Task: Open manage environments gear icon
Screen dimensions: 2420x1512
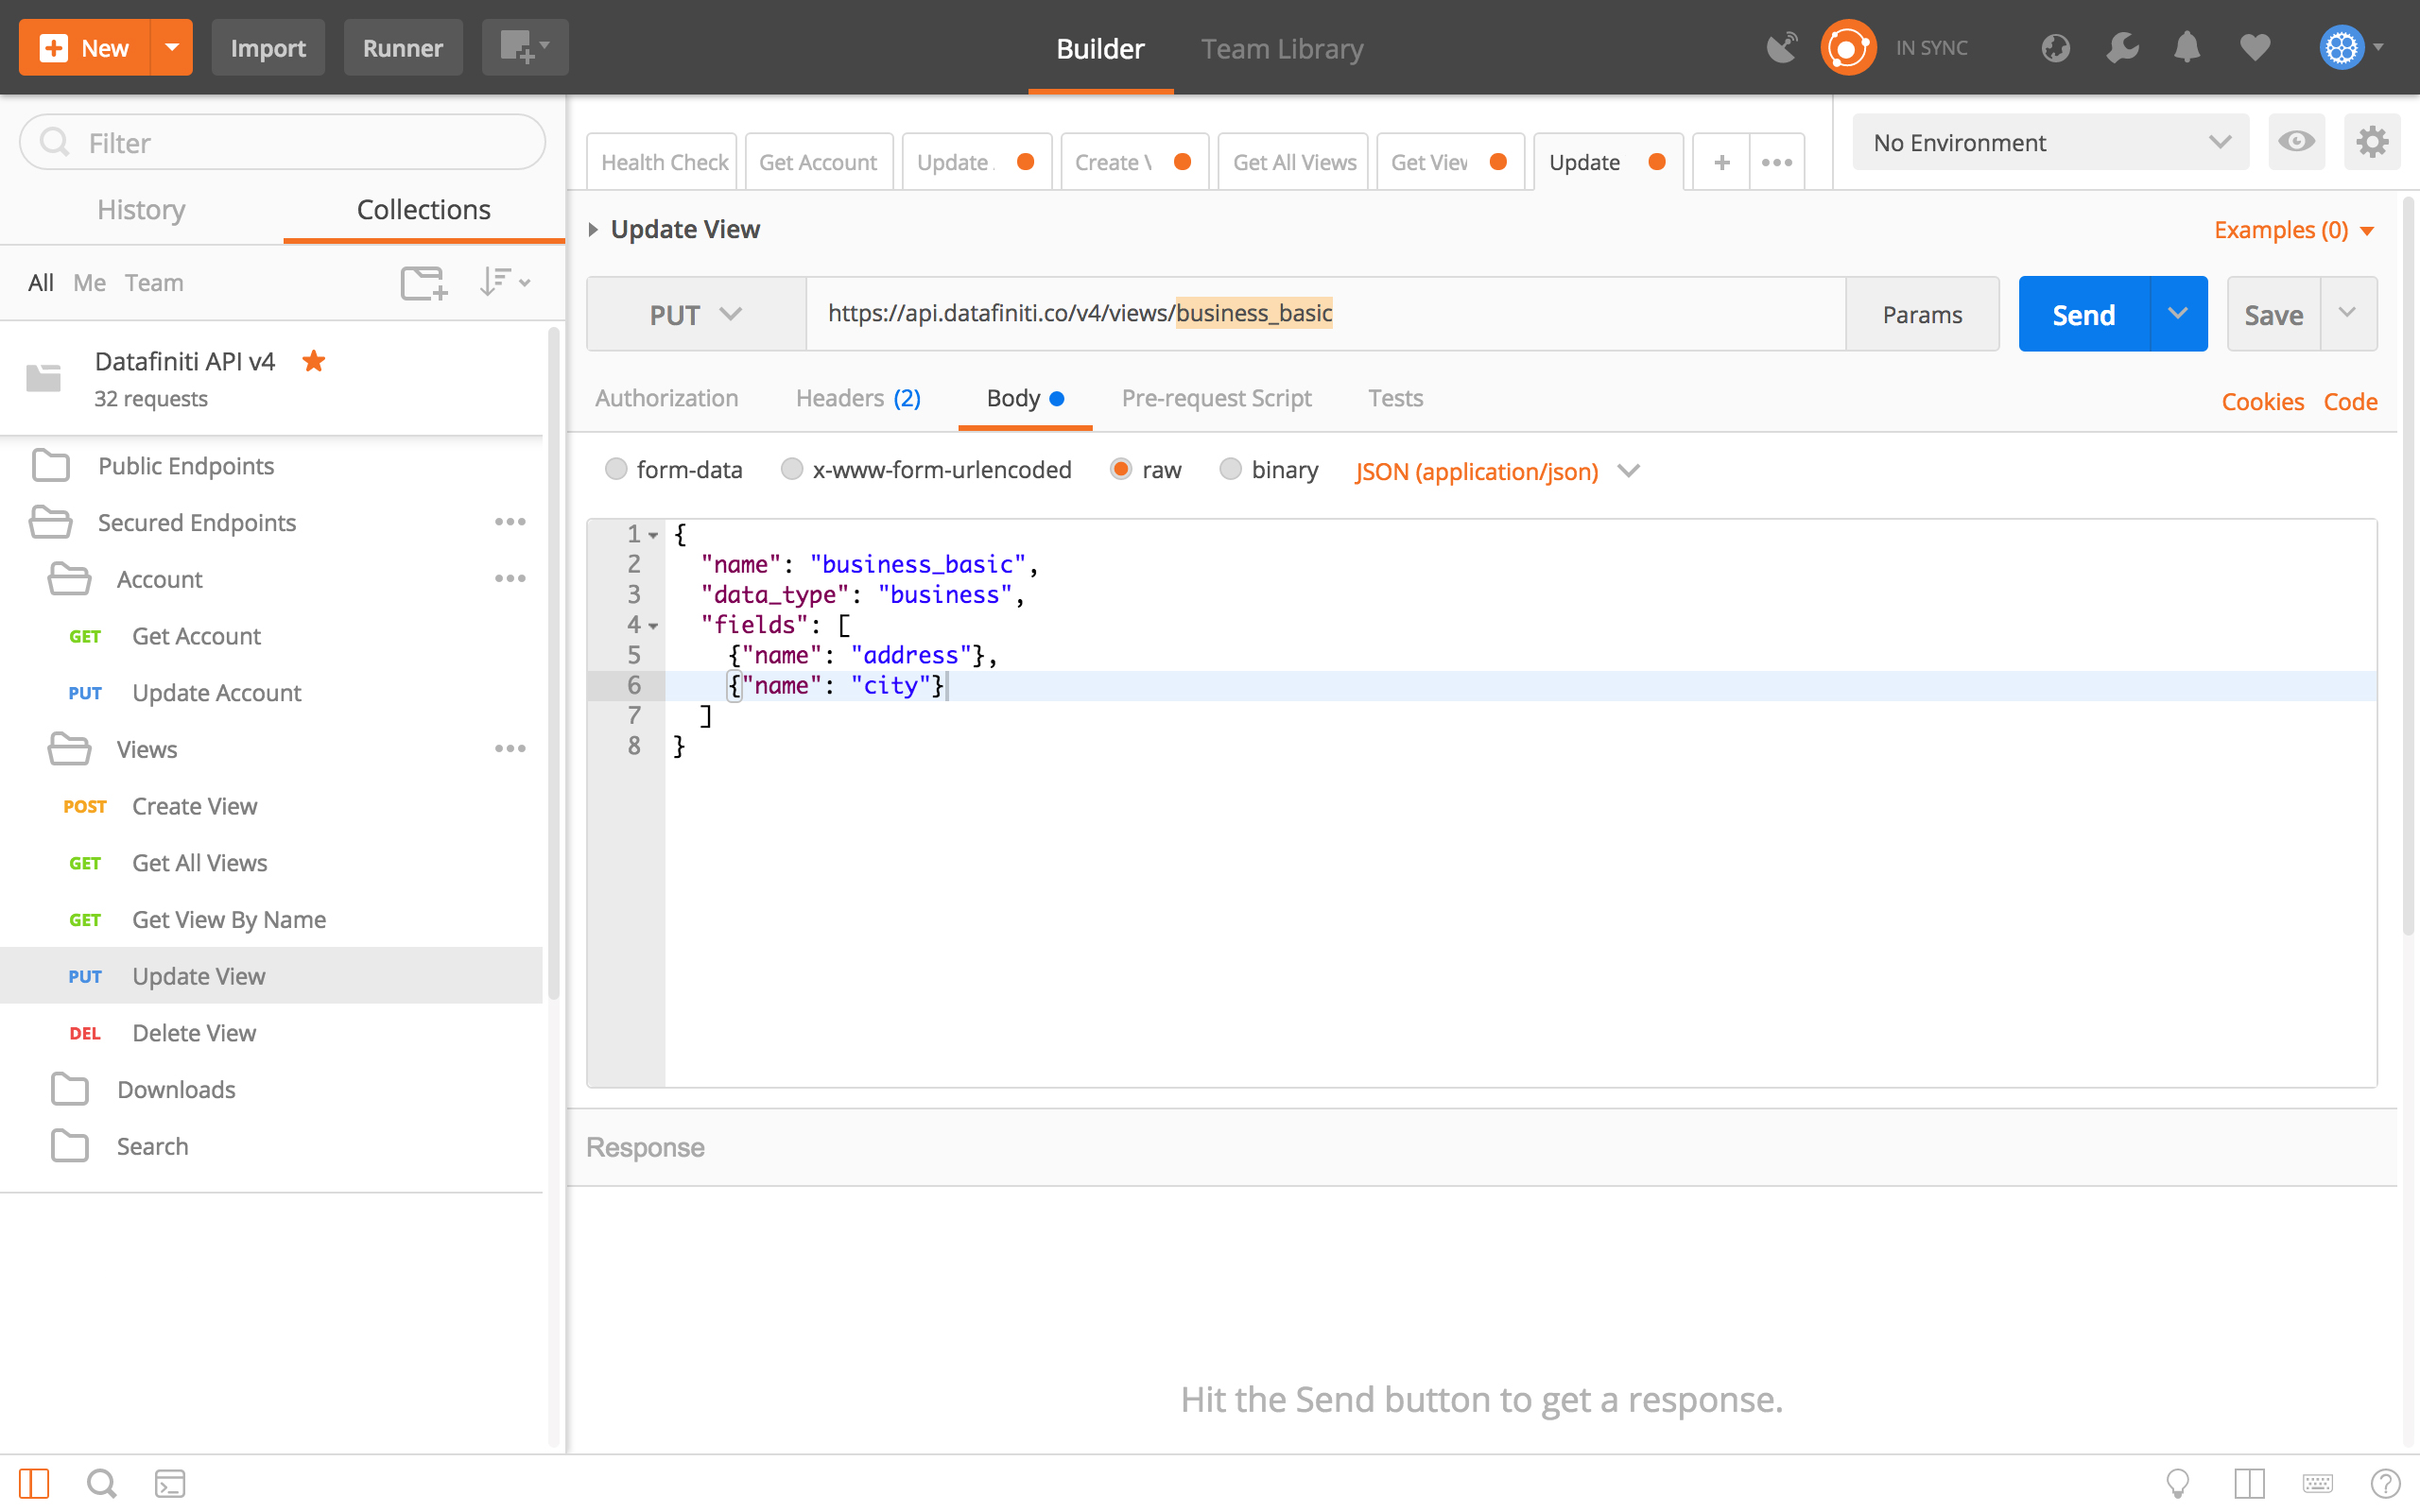Action: (2372, 142)
